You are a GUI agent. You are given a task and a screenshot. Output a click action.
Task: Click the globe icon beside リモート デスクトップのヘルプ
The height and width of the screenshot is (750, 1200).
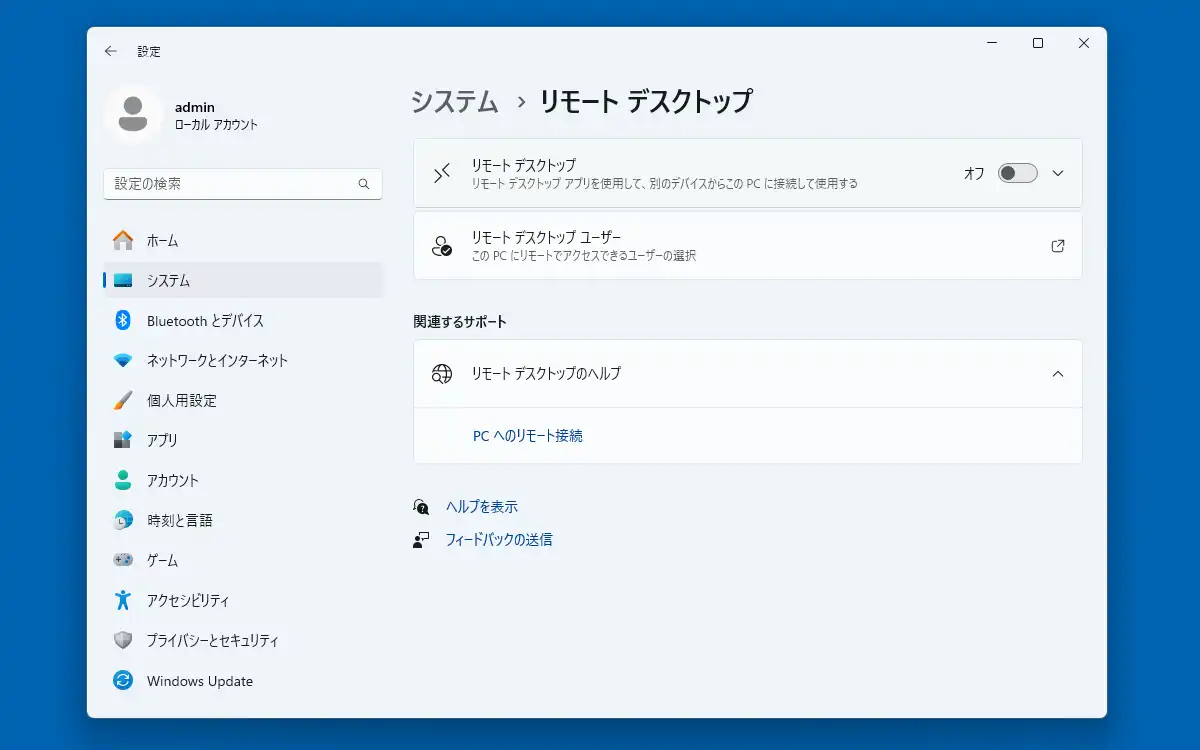[x=442, y=374]
